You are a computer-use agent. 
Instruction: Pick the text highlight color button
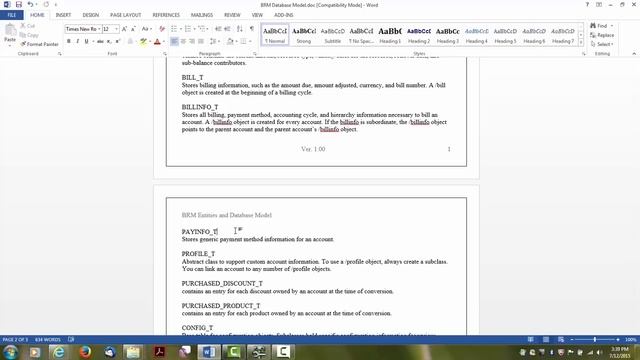pyautogui.click(x=143, y=41)
